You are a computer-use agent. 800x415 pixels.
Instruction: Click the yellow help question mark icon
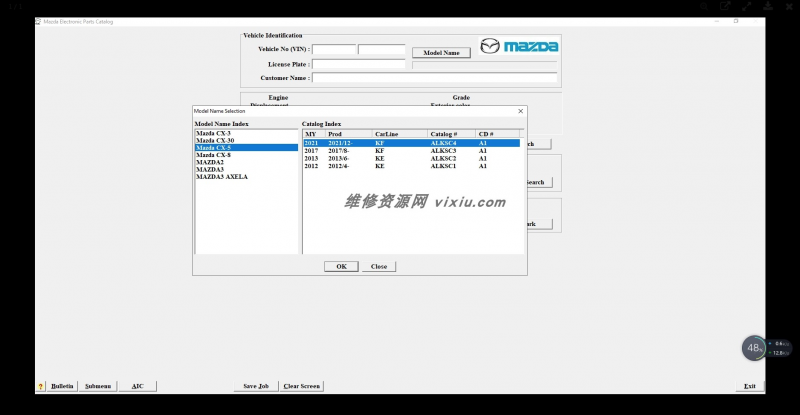pos(41,386)
